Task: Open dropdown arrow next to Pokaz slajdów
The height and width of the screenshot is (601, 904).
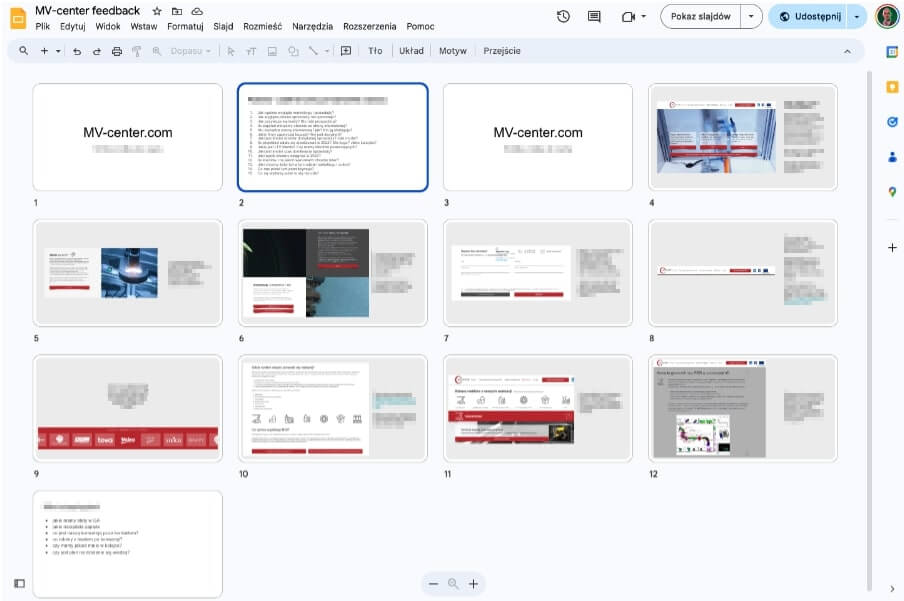Action: pos(751,16)
